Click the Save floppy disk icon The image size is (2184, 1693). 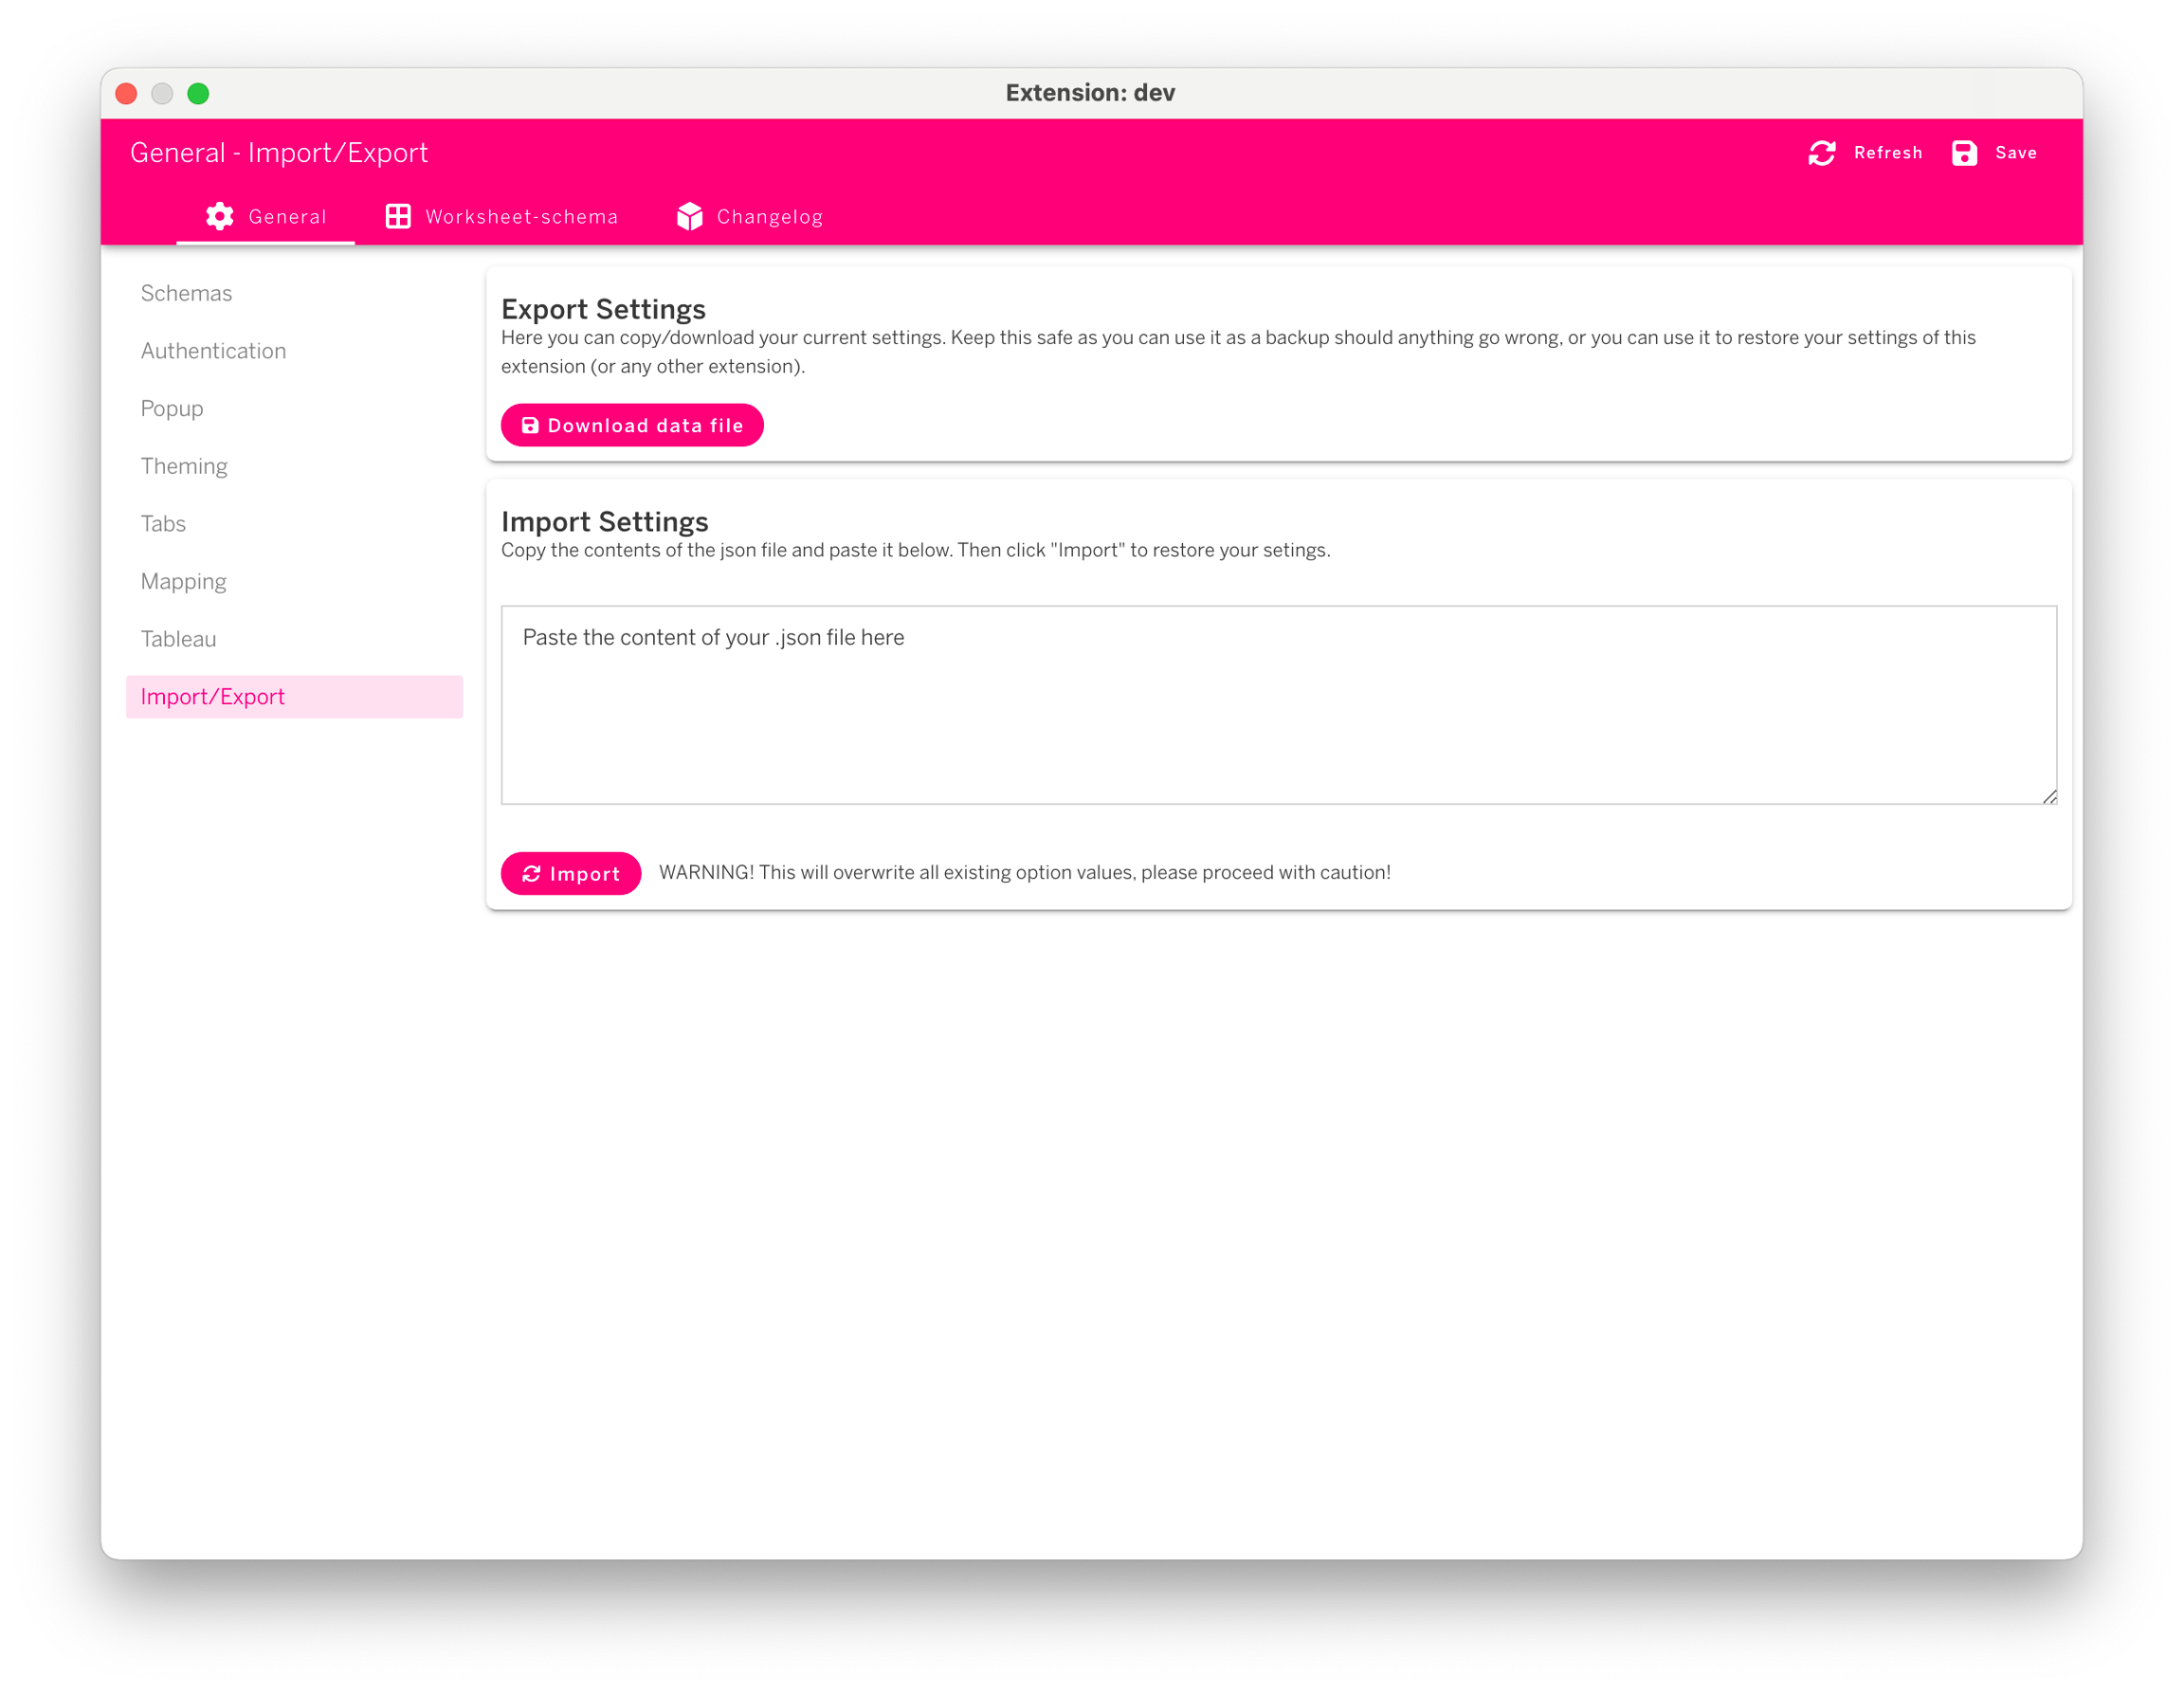pos(1963,153)
